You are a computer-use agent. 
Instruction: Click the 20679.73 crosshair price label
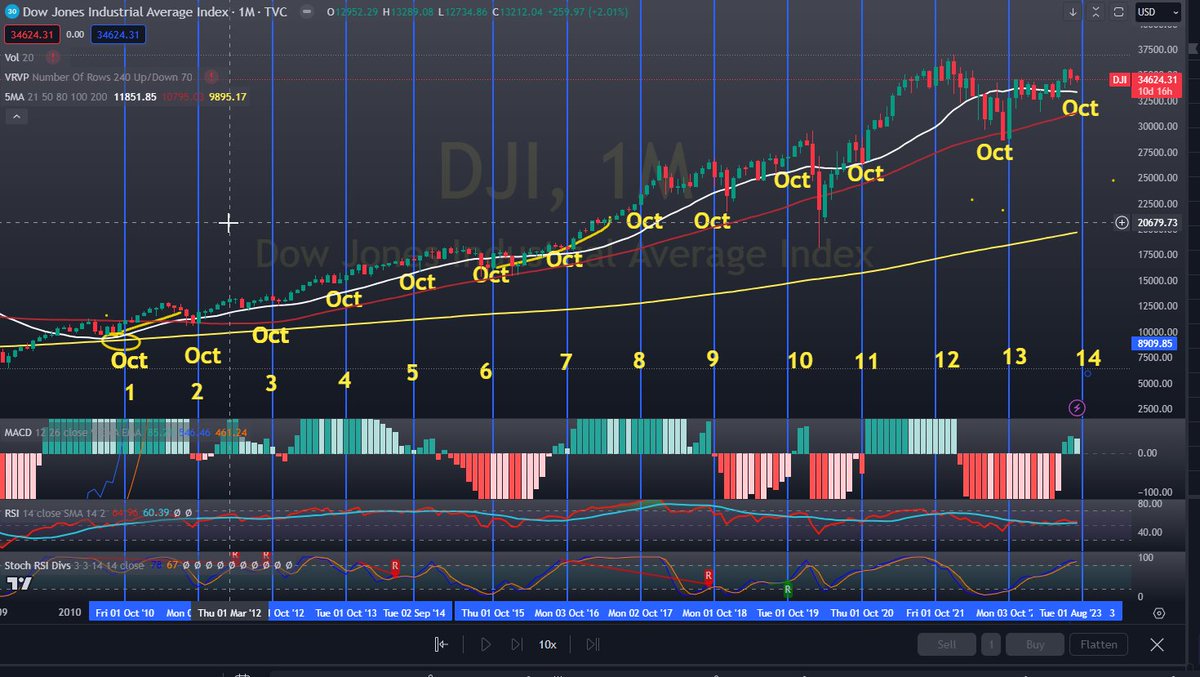(x=1158, y=222)
